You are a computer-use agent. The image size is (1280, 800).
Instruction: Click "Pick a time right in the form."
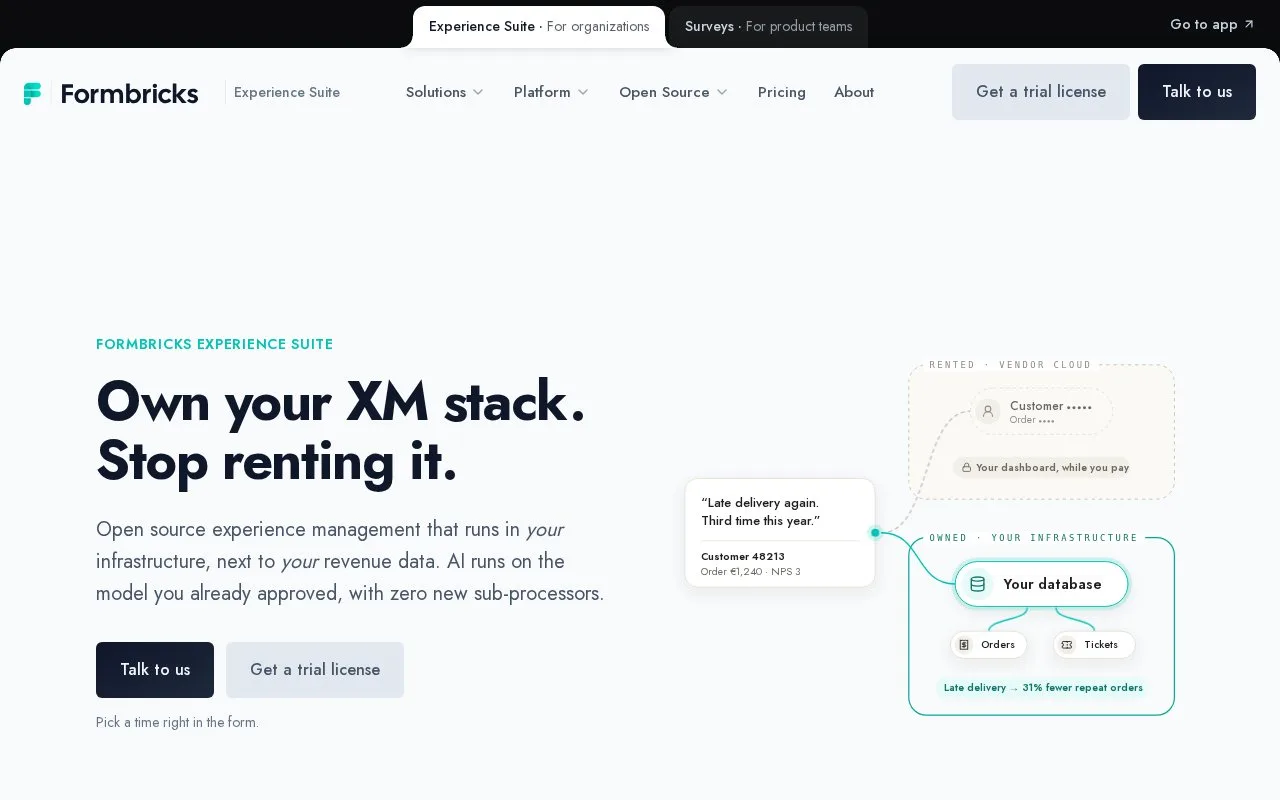click(x=177, y=722)
